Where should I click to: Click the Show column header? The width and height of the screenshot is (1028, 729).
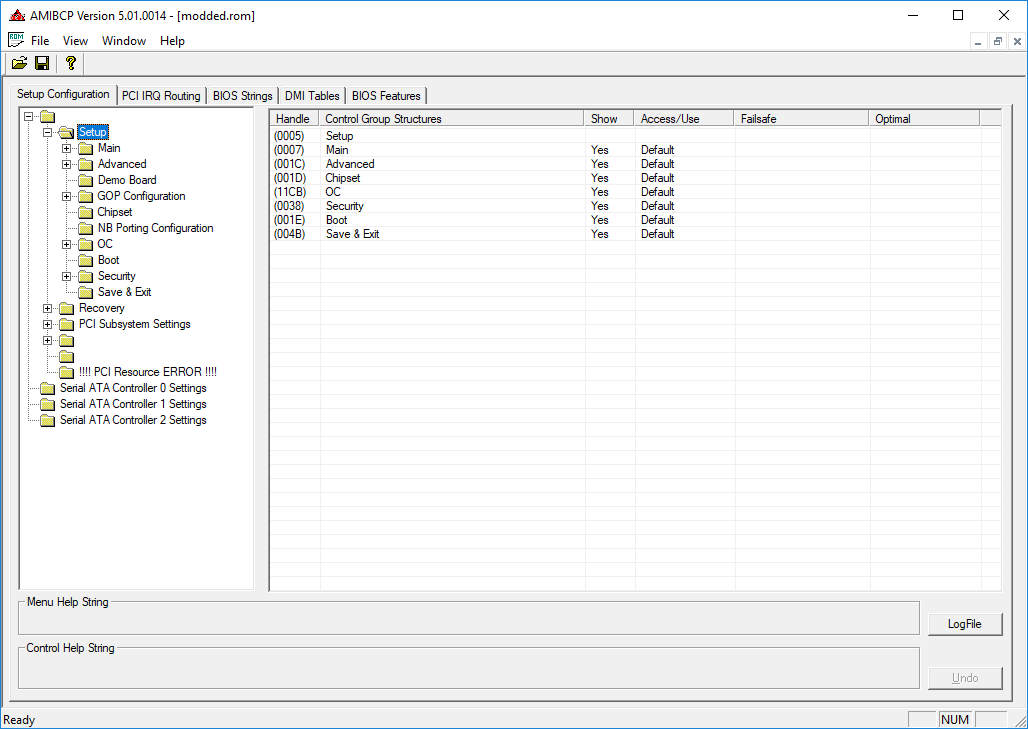tap(609, 119)
